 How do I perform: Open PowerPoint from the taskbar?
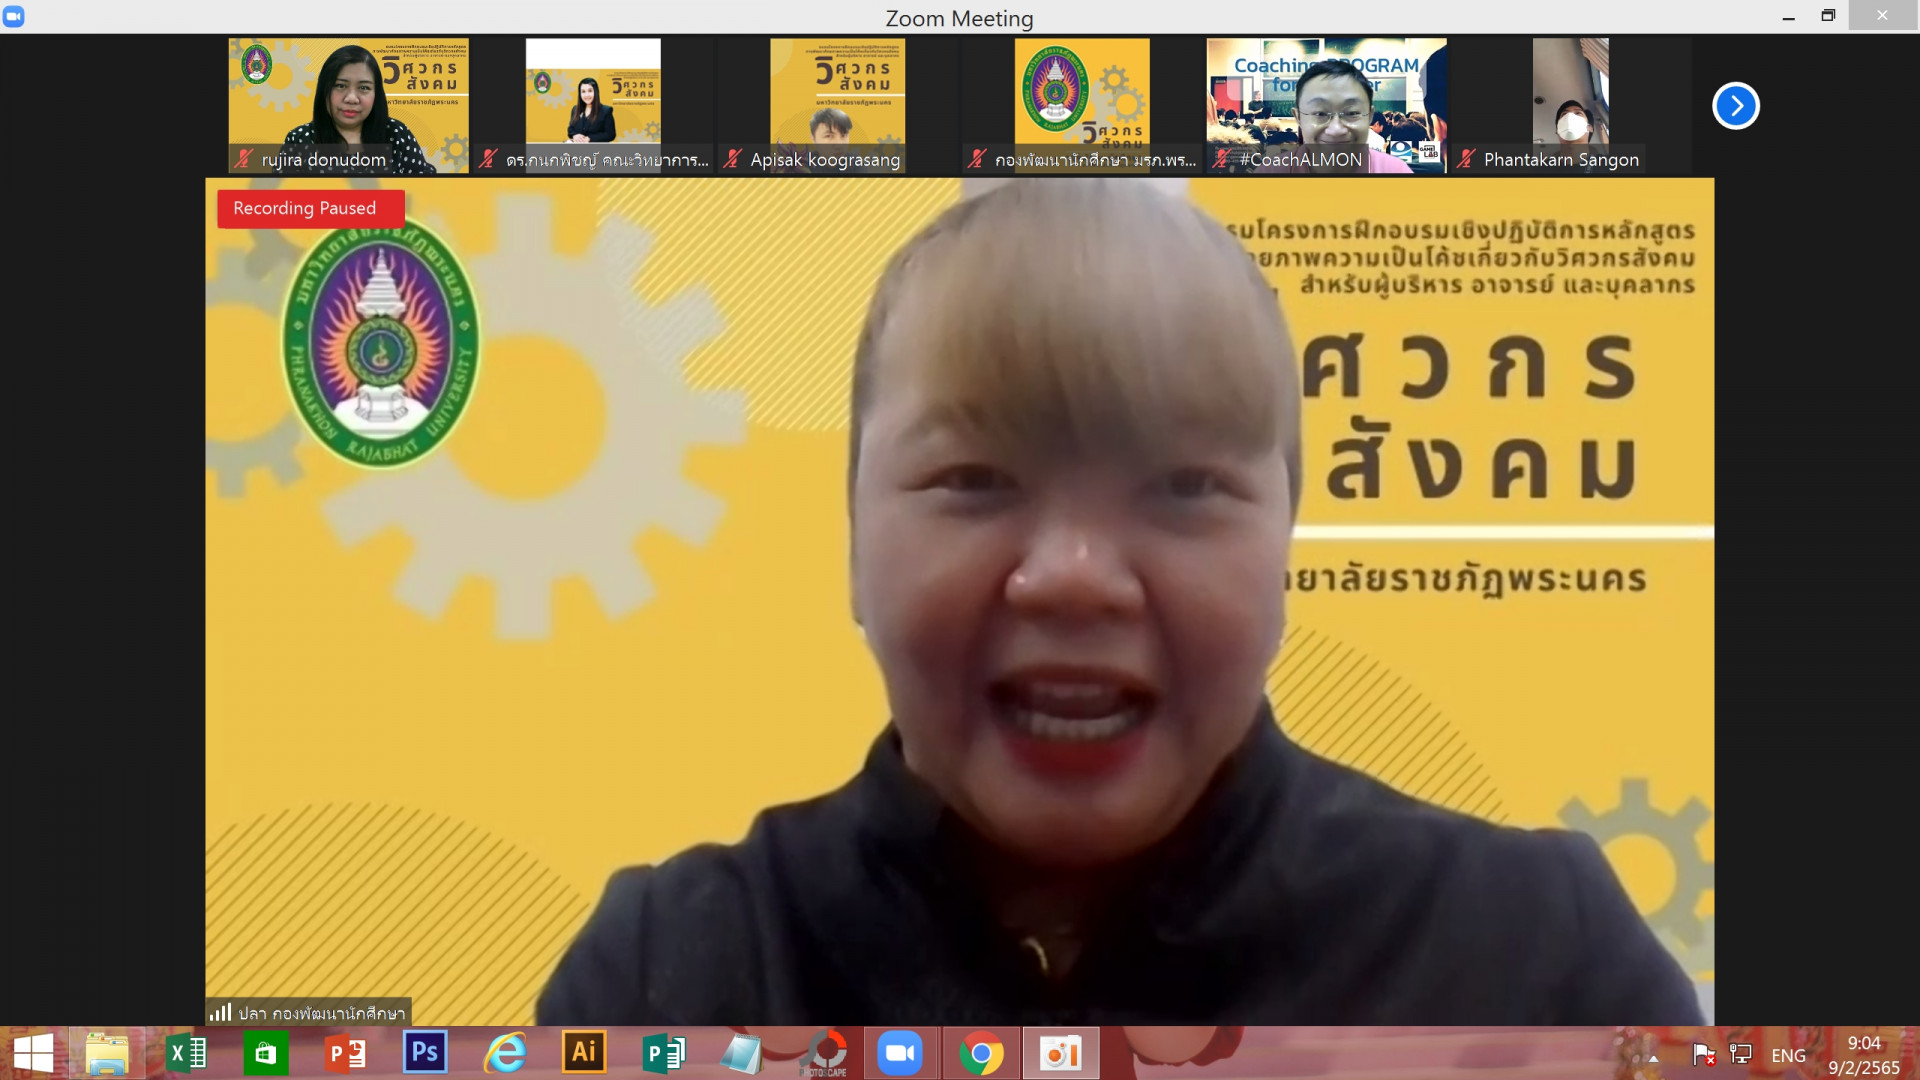[346, 1053]
